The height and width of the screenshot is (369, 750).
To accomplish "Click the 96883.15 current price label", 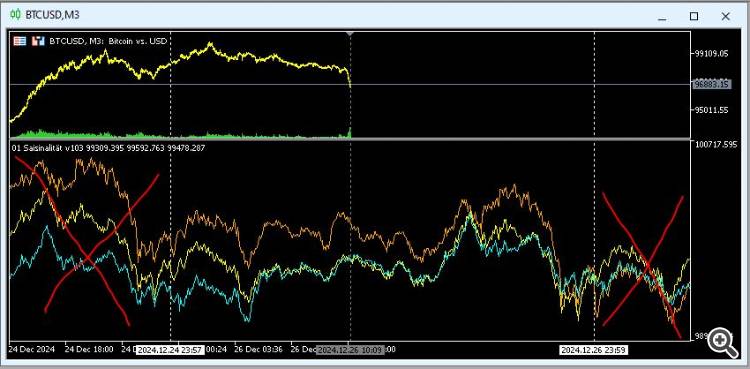I will tap(710, 84).
